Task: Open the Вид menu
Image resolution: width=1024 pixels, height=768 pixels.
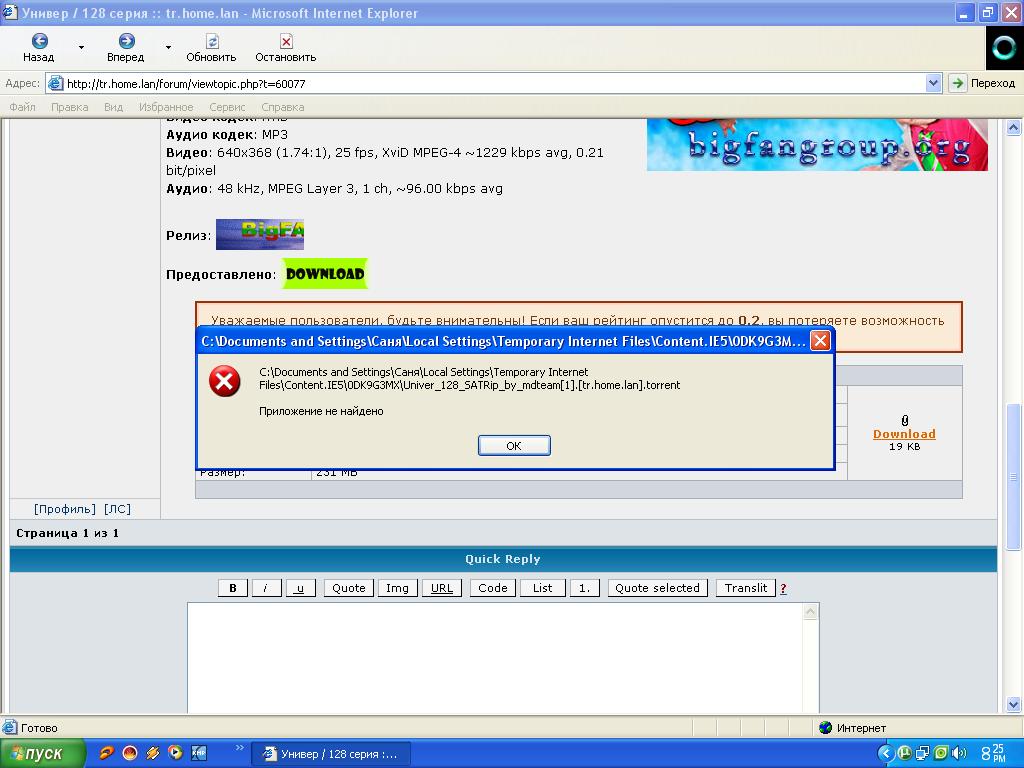Action: click(113, 106)
